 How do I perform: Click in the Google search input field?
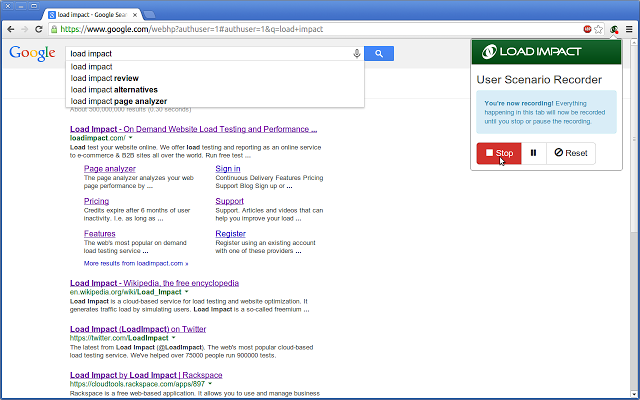point(200,53)
